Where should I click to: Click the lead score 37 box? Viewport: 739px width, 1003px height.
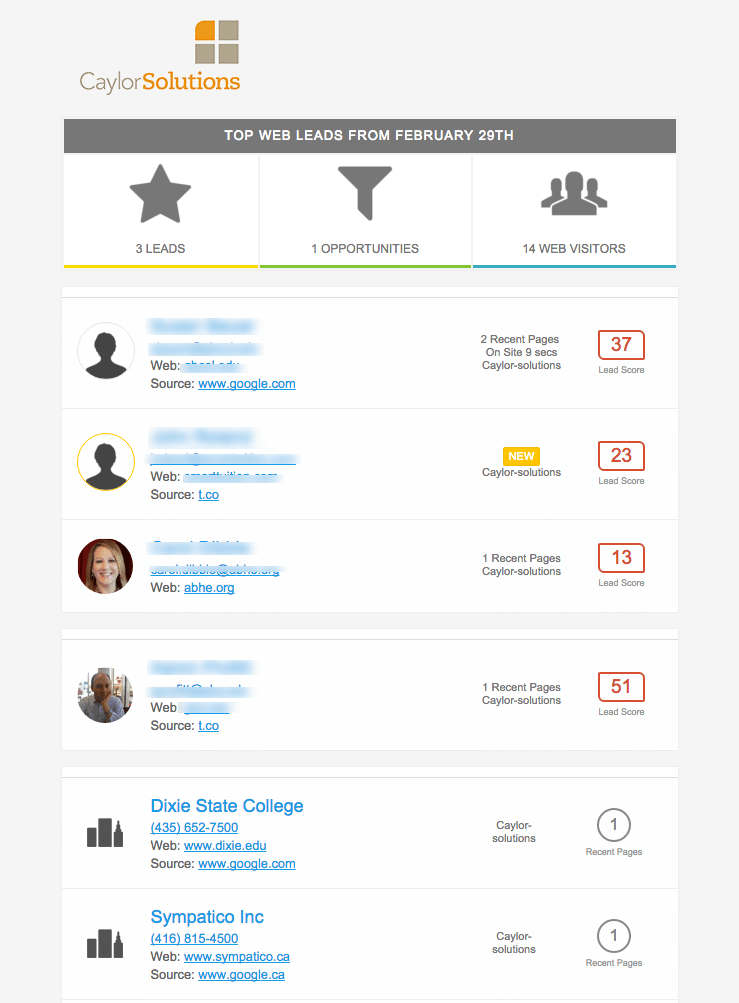coord(621,345)
